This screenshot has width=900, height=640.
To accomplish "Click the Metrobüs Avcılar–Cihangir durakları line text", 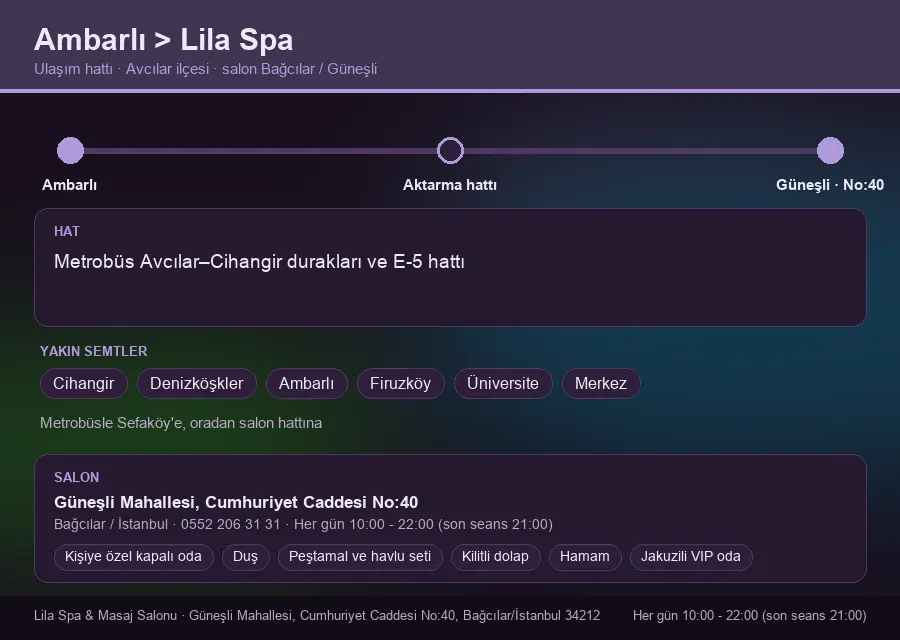I will 259,262.
